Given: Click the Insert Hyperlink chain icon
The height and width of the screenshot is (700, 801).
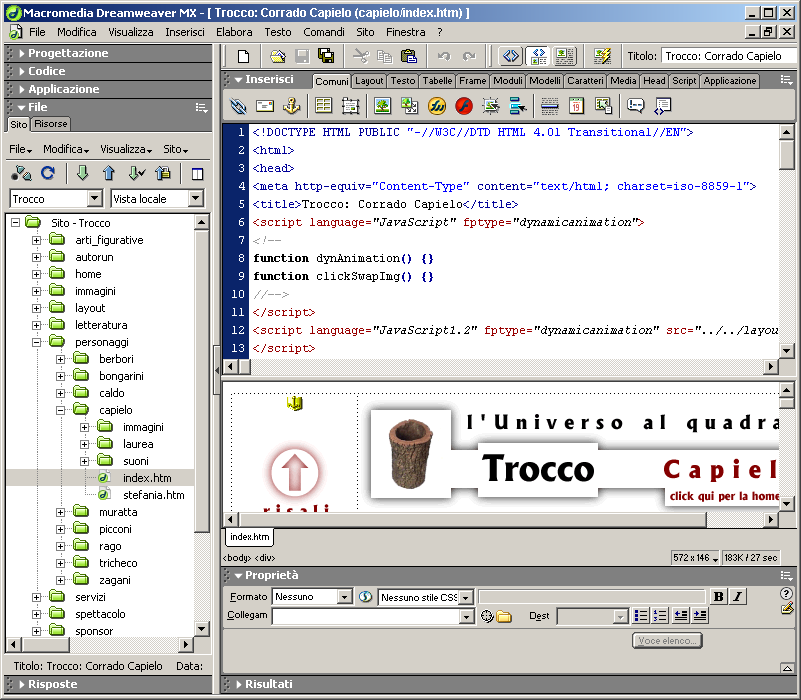Looking at the screenshot, I should coord(238,105).
